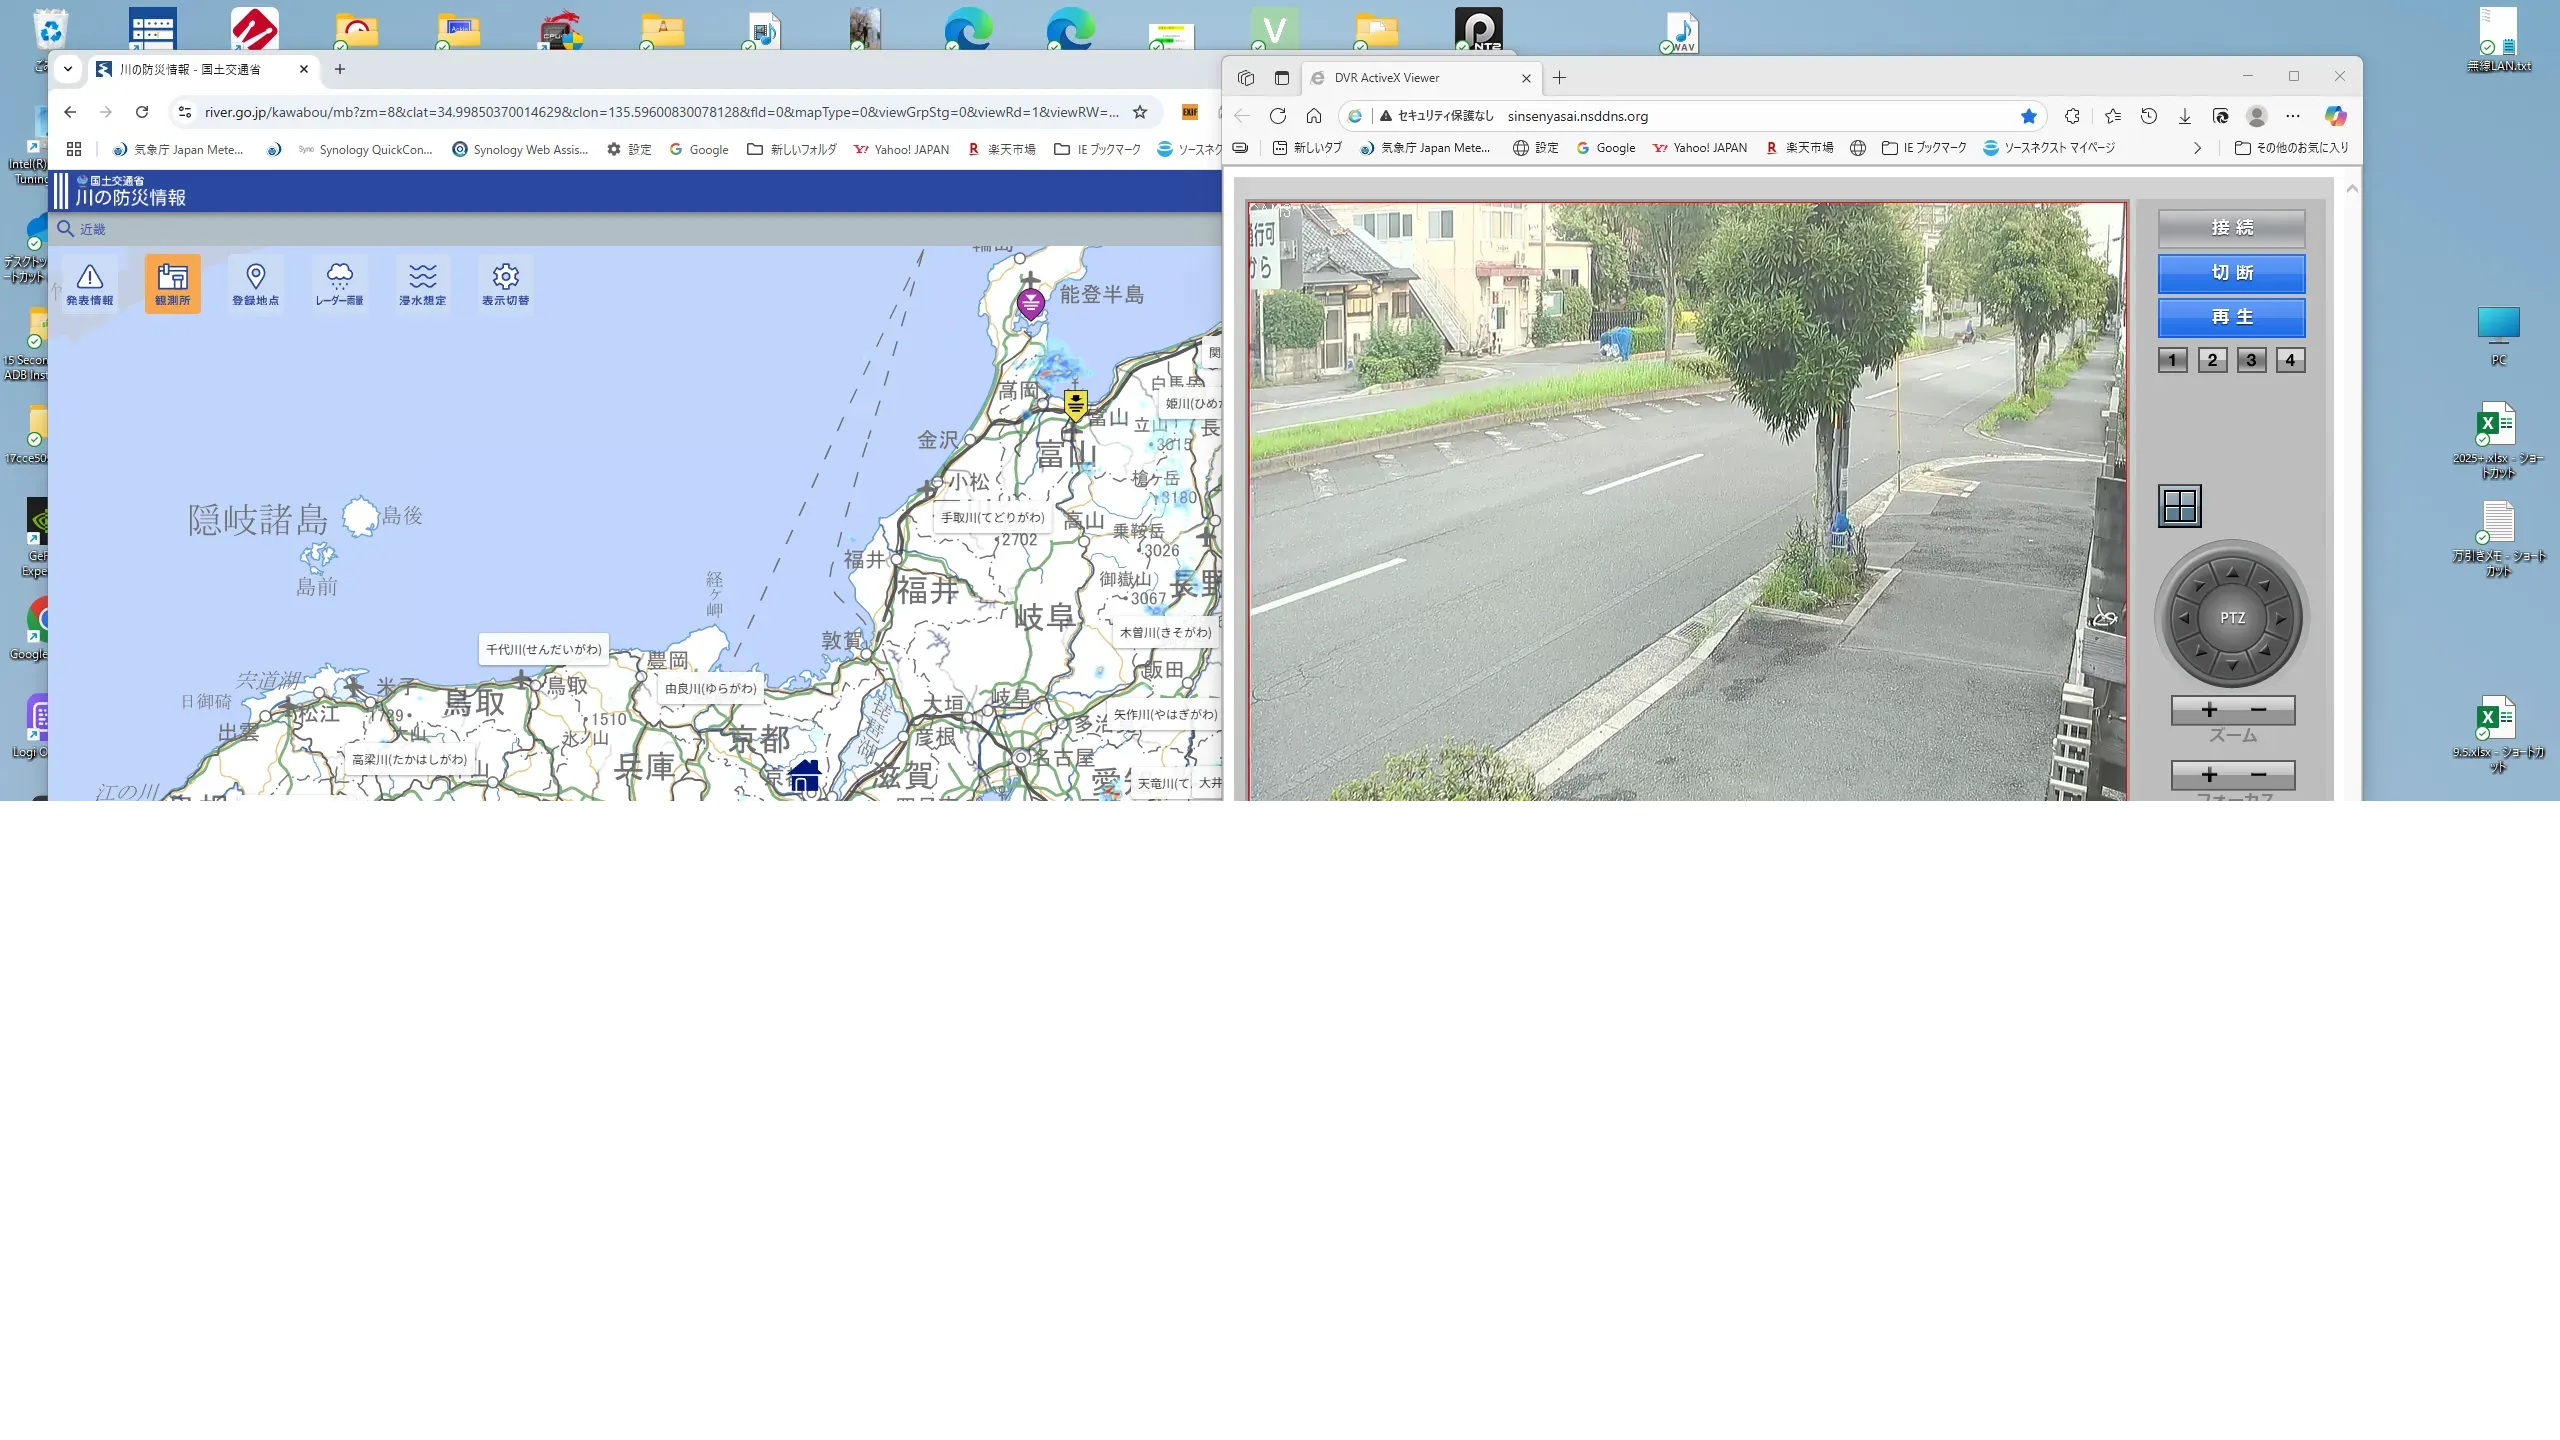Expand the bookmarks overflow chevron in Edge
2560x1440 pixels.
[2197, 148]
